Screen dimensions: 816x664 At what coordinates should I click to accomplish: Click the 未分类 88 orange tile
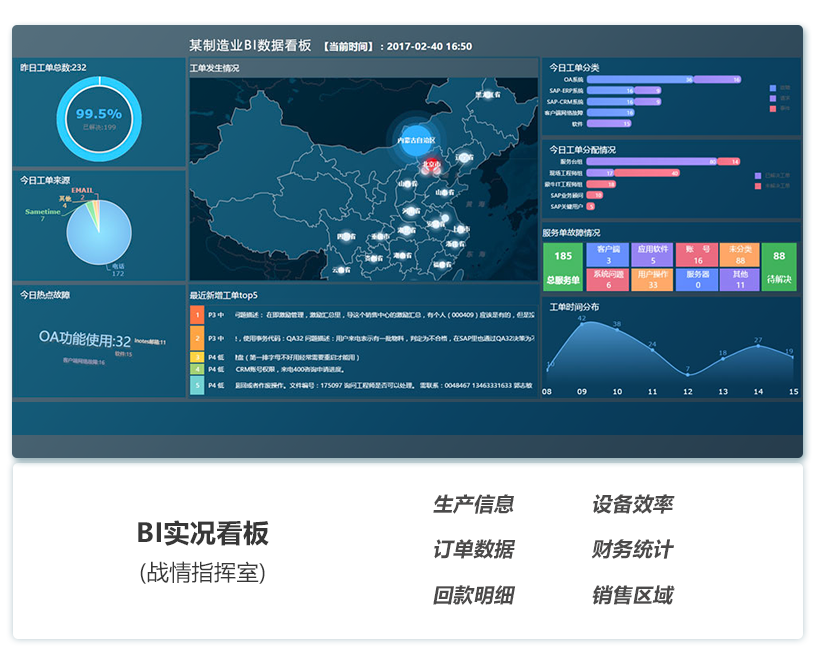[740, 255]
